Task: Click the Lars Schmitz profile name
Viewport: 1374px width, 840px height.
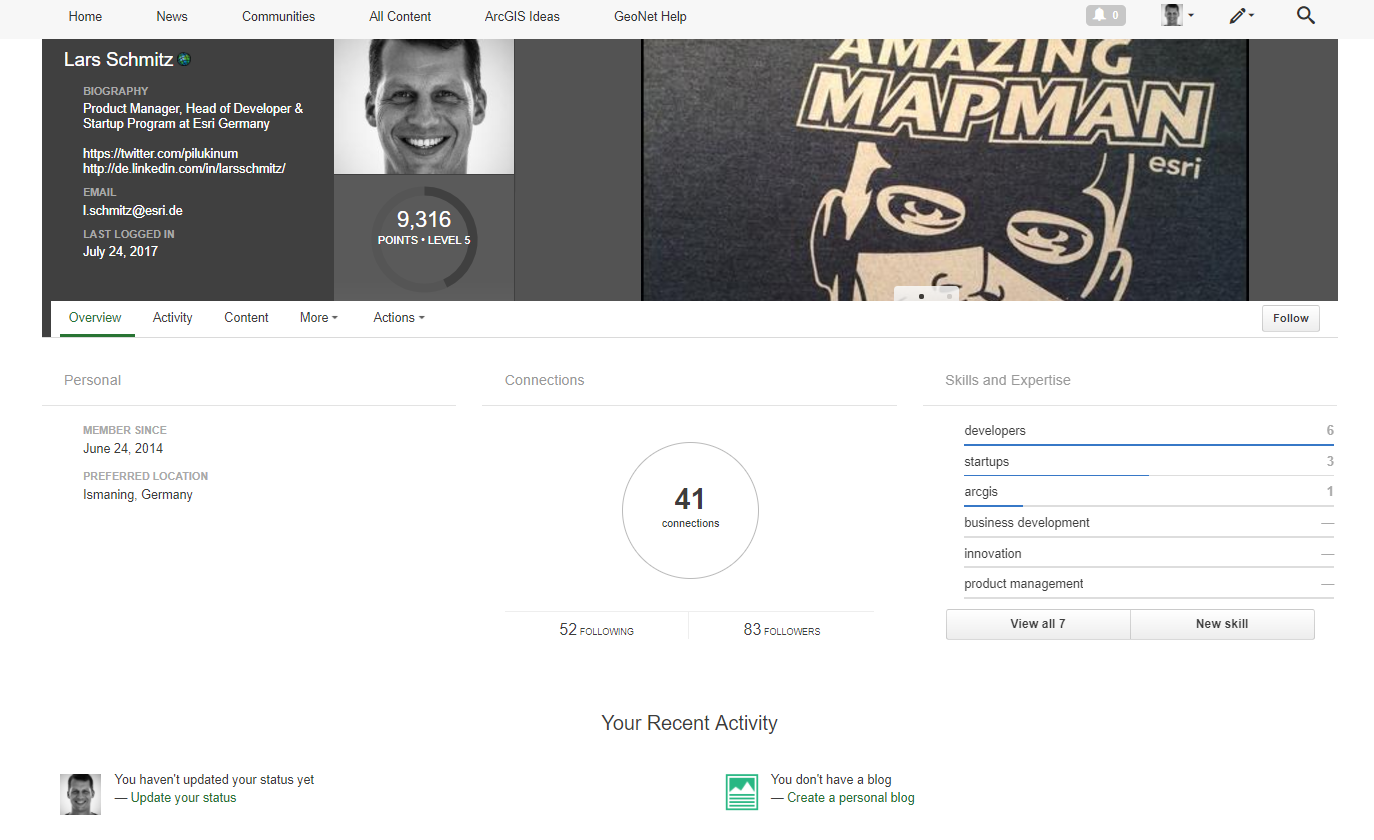Action: [119, 60]
